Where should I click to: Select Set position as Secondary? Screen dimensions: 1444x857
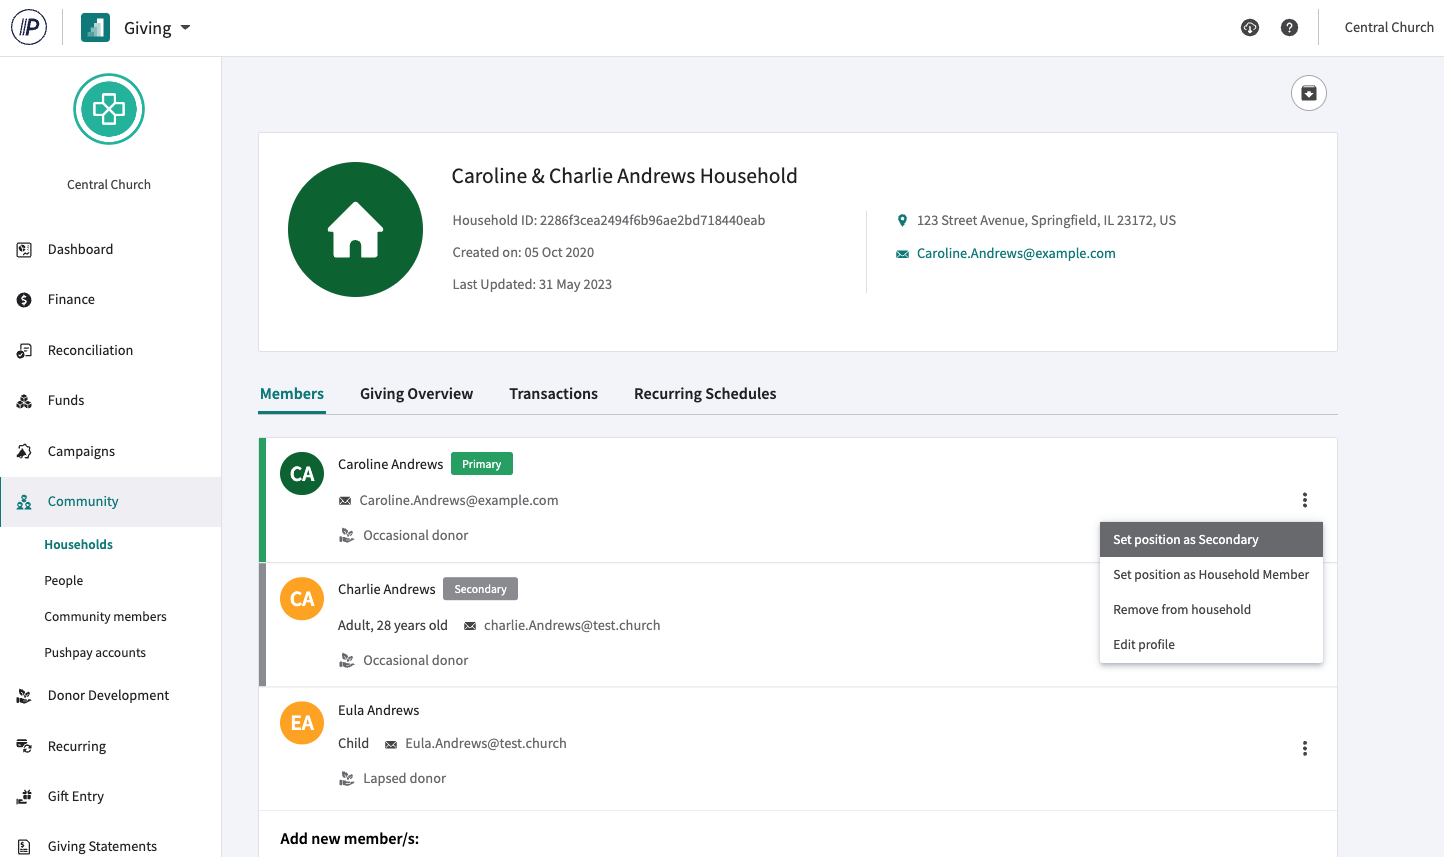click(1185, 540)
